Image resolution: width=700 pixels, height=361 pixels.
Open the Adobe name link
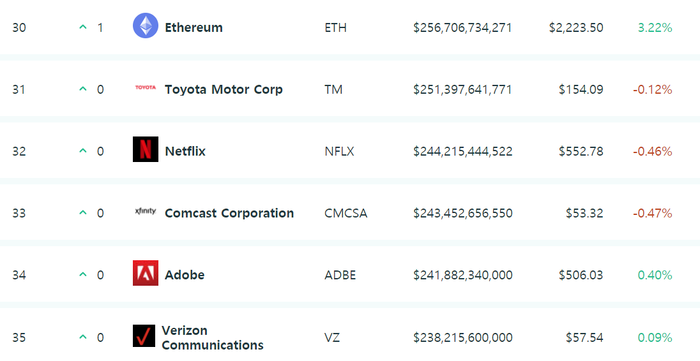coord(185,275)
